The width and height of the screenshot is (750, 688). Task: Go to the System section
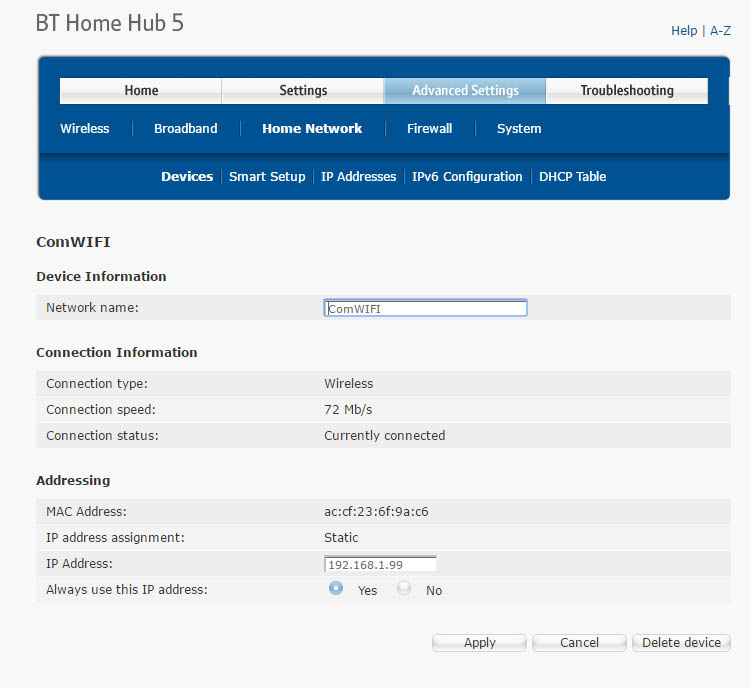pos(519,129)
